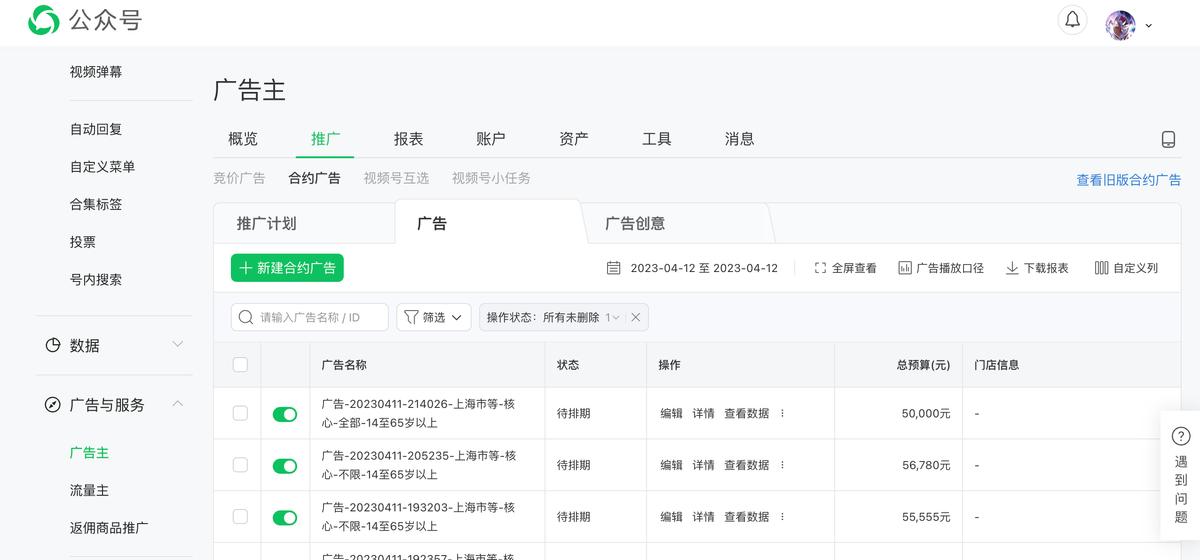This screenshot has width=1200, height=560.
Task: Select the 视频号小任务 sub-tab
Action: (491, 178)
